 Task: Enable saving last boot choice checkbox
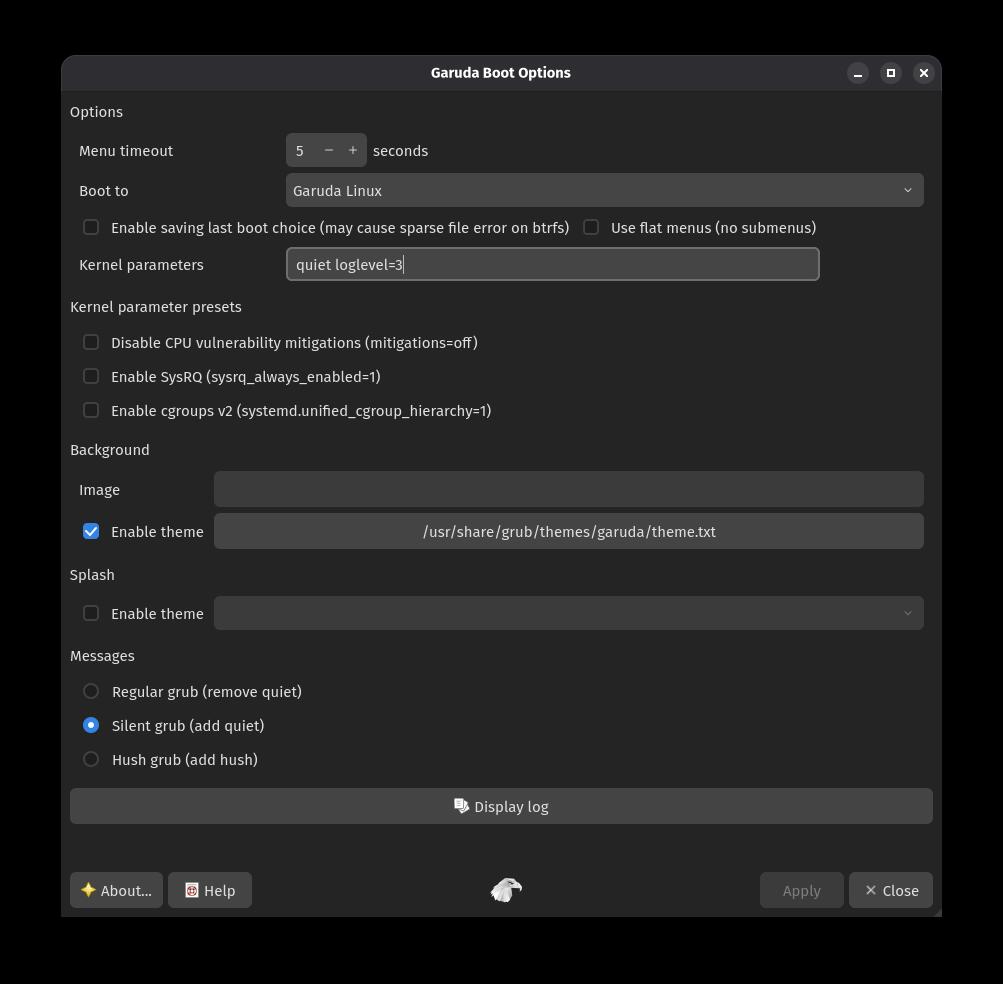[91, 227]
